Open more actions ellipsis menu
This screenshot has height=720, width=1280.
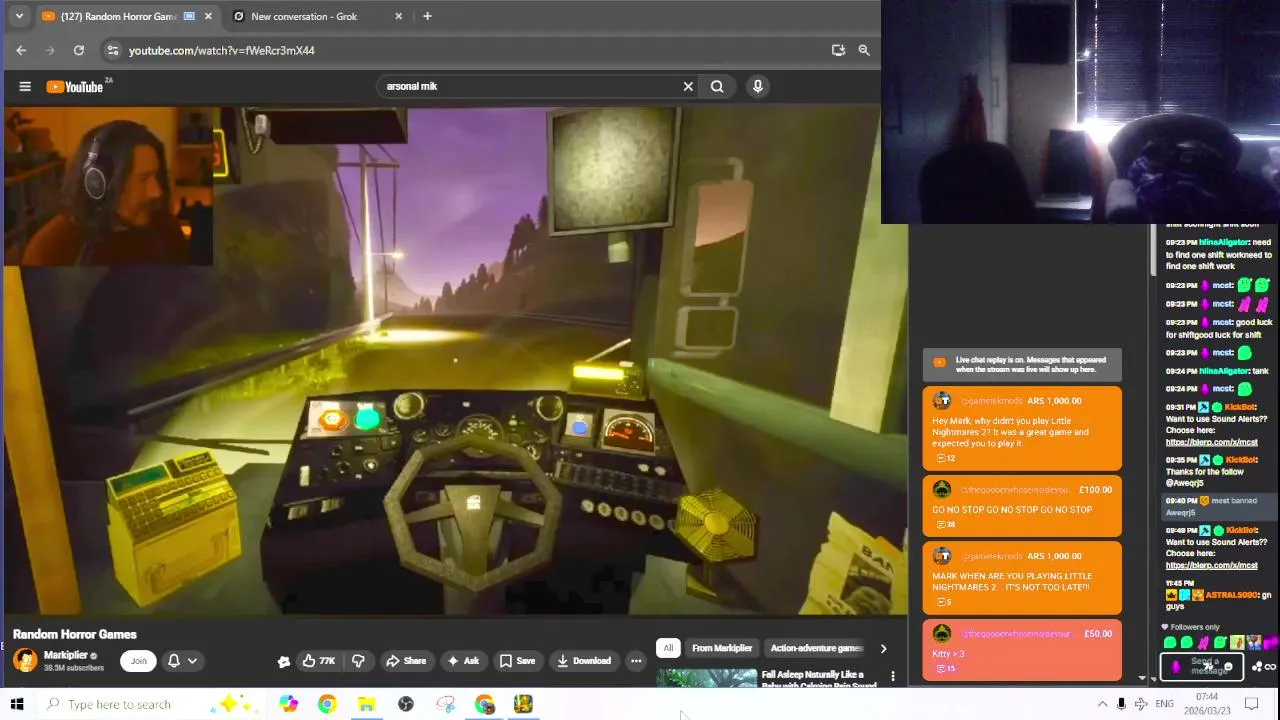pos(636,660)
